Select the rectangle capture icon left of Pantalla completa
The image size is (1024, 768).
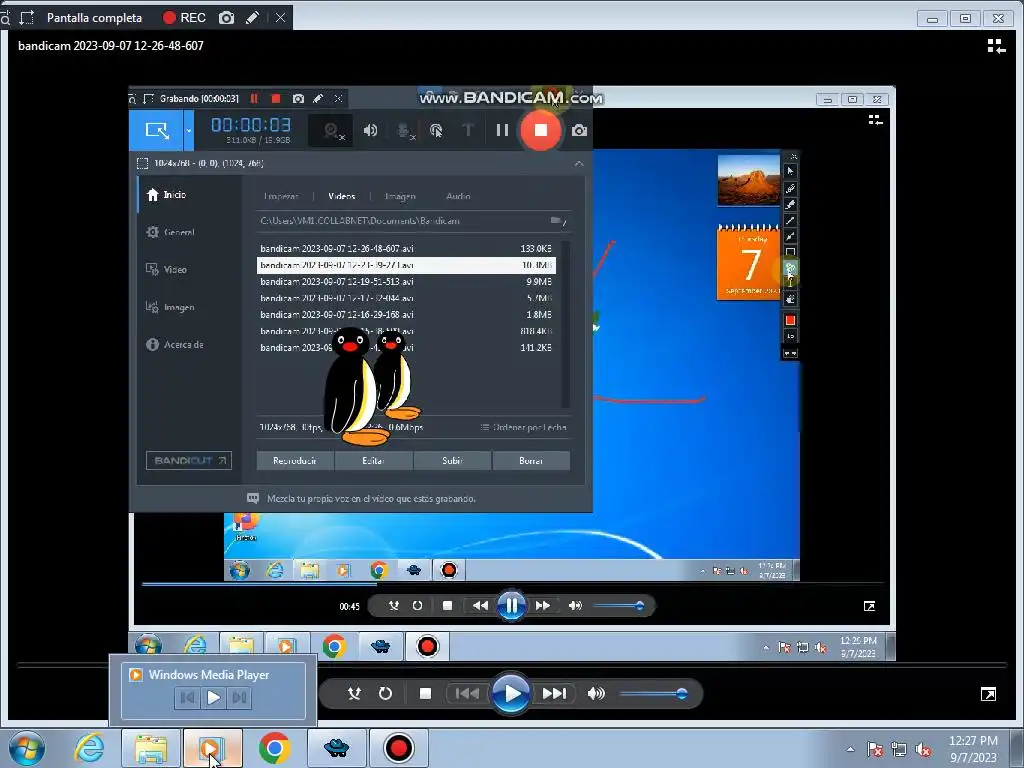[x=27, y=18]
